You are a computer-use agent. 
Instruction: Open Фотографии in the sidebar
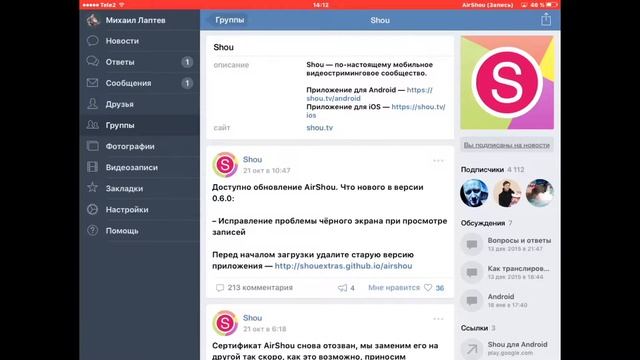pos(140,146)
